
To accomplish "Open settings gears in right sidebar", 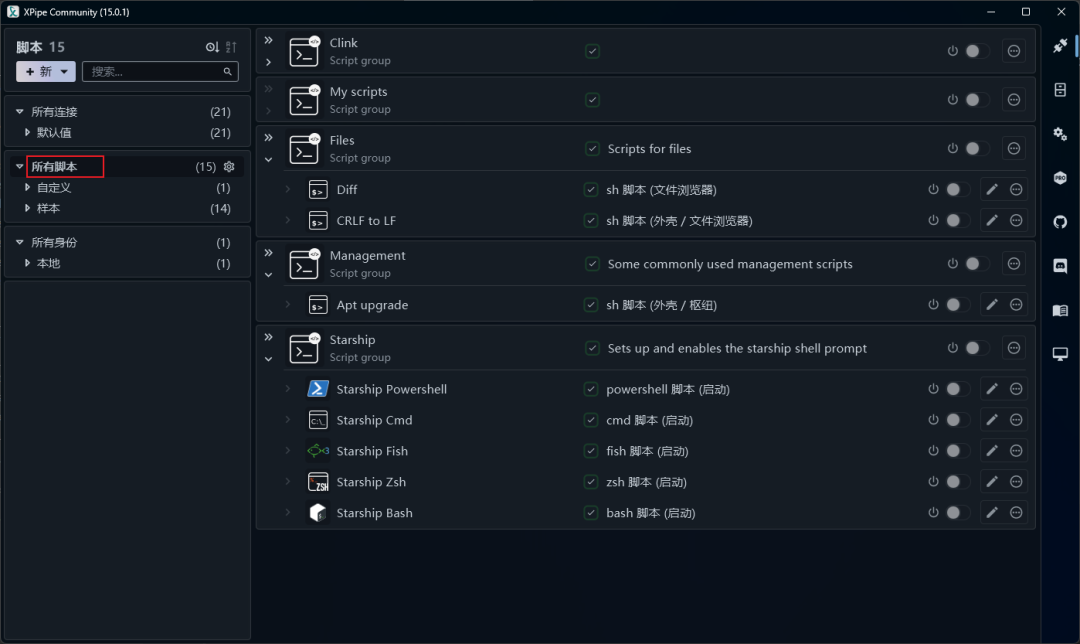I will click(1060, 134).
